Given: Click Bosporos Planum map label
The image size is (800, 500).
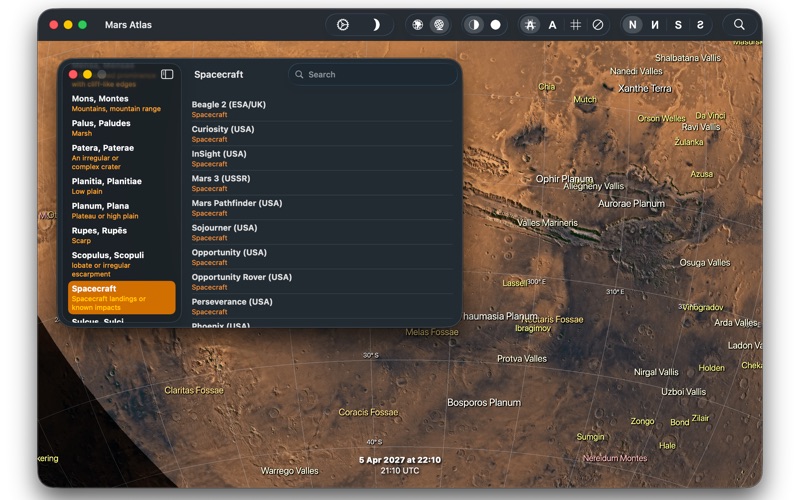Looking at the screenshot, I should coord(484,403).
